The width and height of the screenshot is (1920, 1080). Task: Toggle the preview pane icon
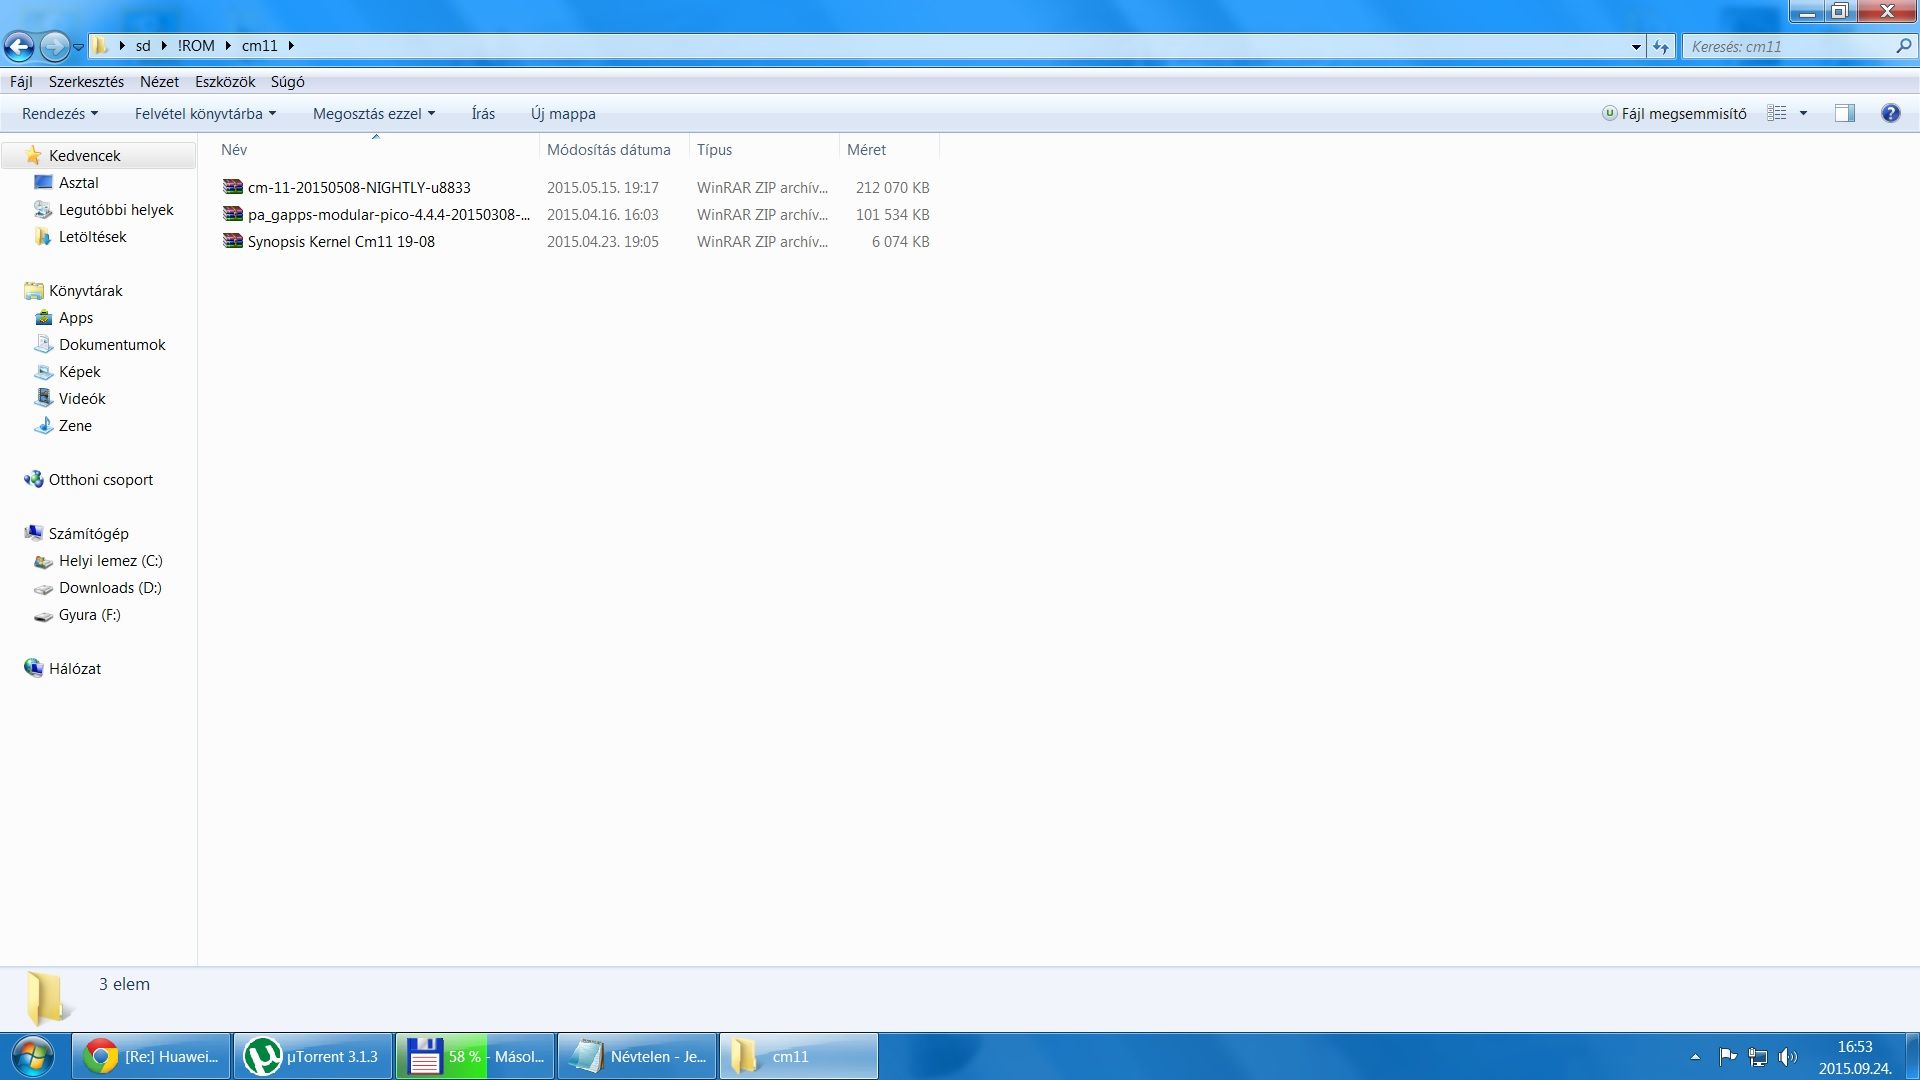[x=1845, y=114]
